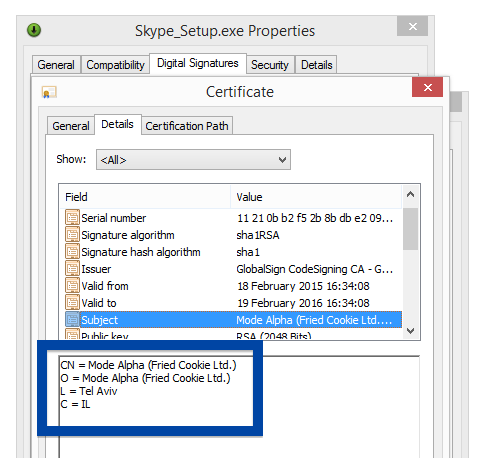Click the L = Tel Aviv line

click(89, 391)
